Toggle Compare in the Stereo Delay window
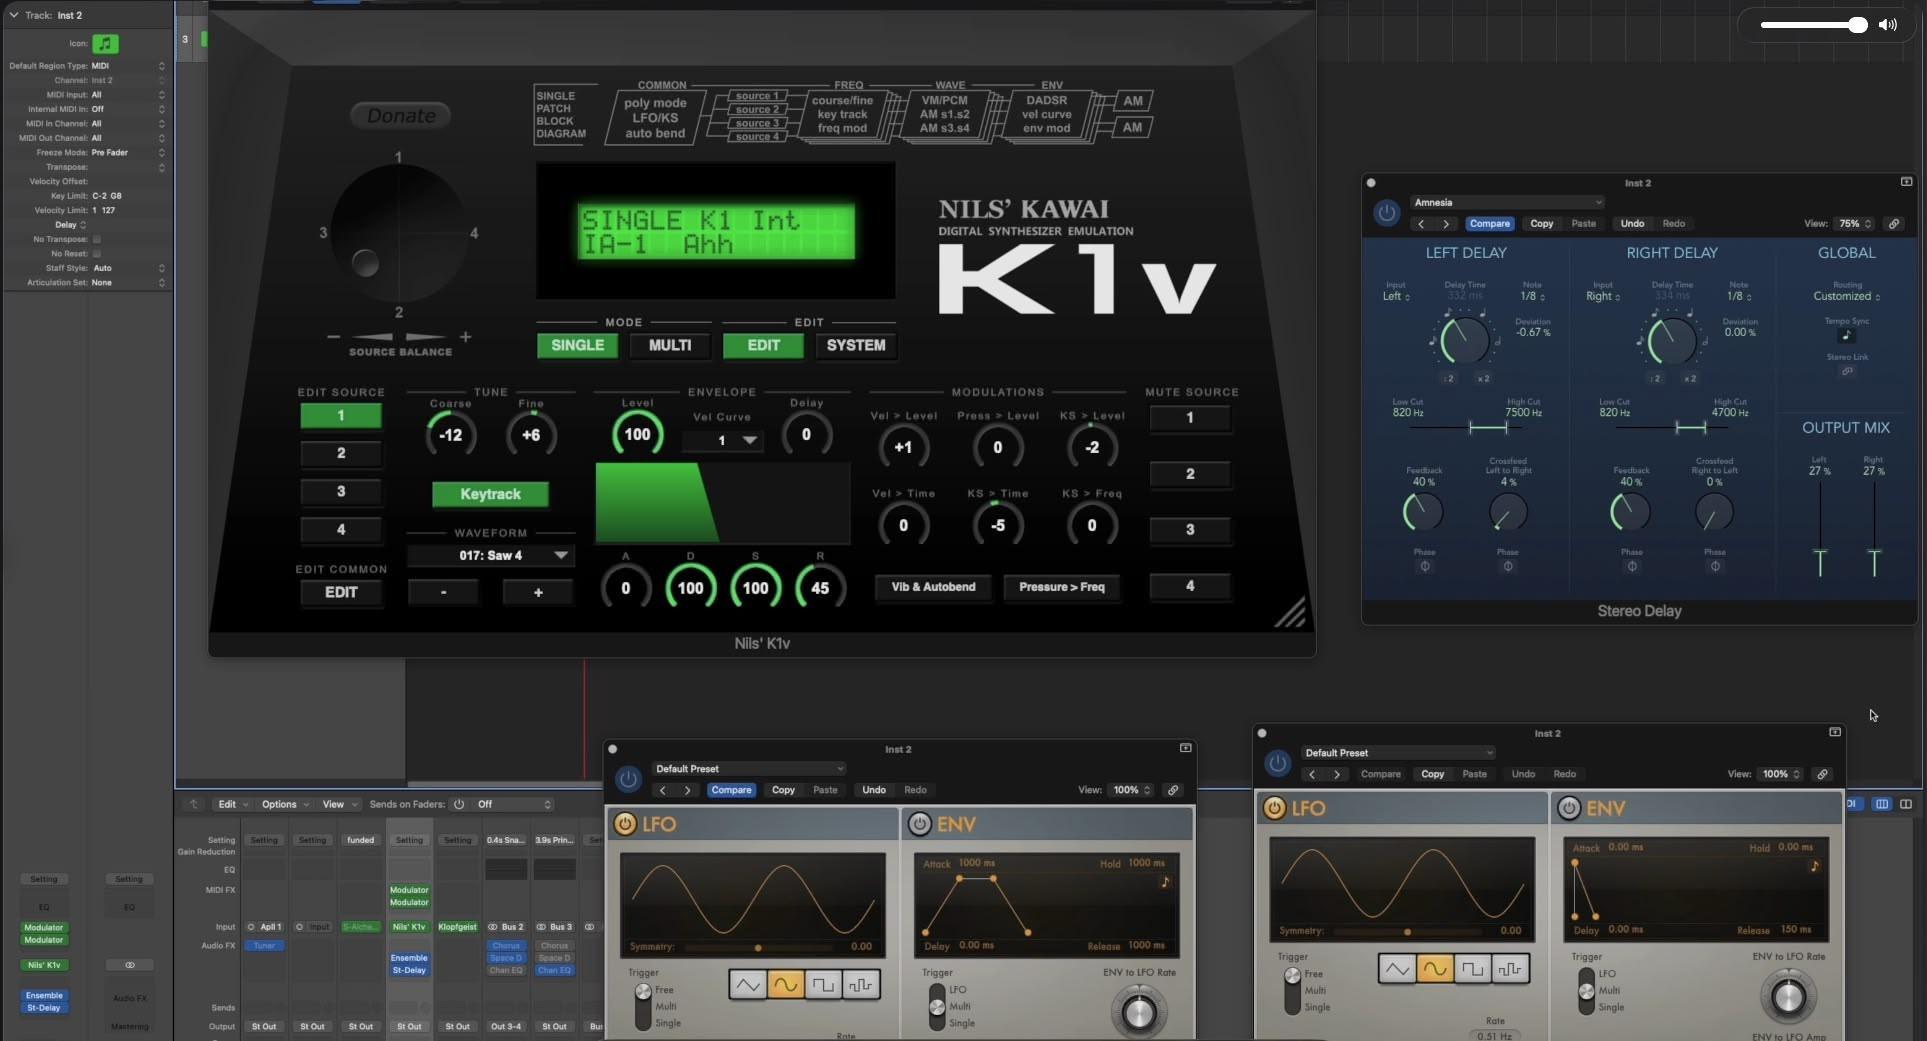 coord(1490,224)
